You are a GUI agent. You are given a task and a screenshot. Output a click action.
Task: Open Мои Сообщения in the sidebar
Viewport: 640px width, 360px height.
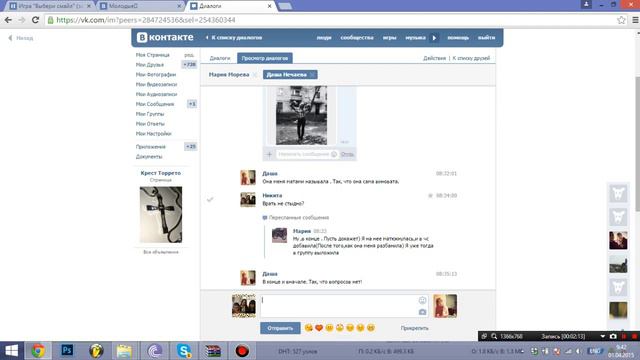[x=155, y=104]
